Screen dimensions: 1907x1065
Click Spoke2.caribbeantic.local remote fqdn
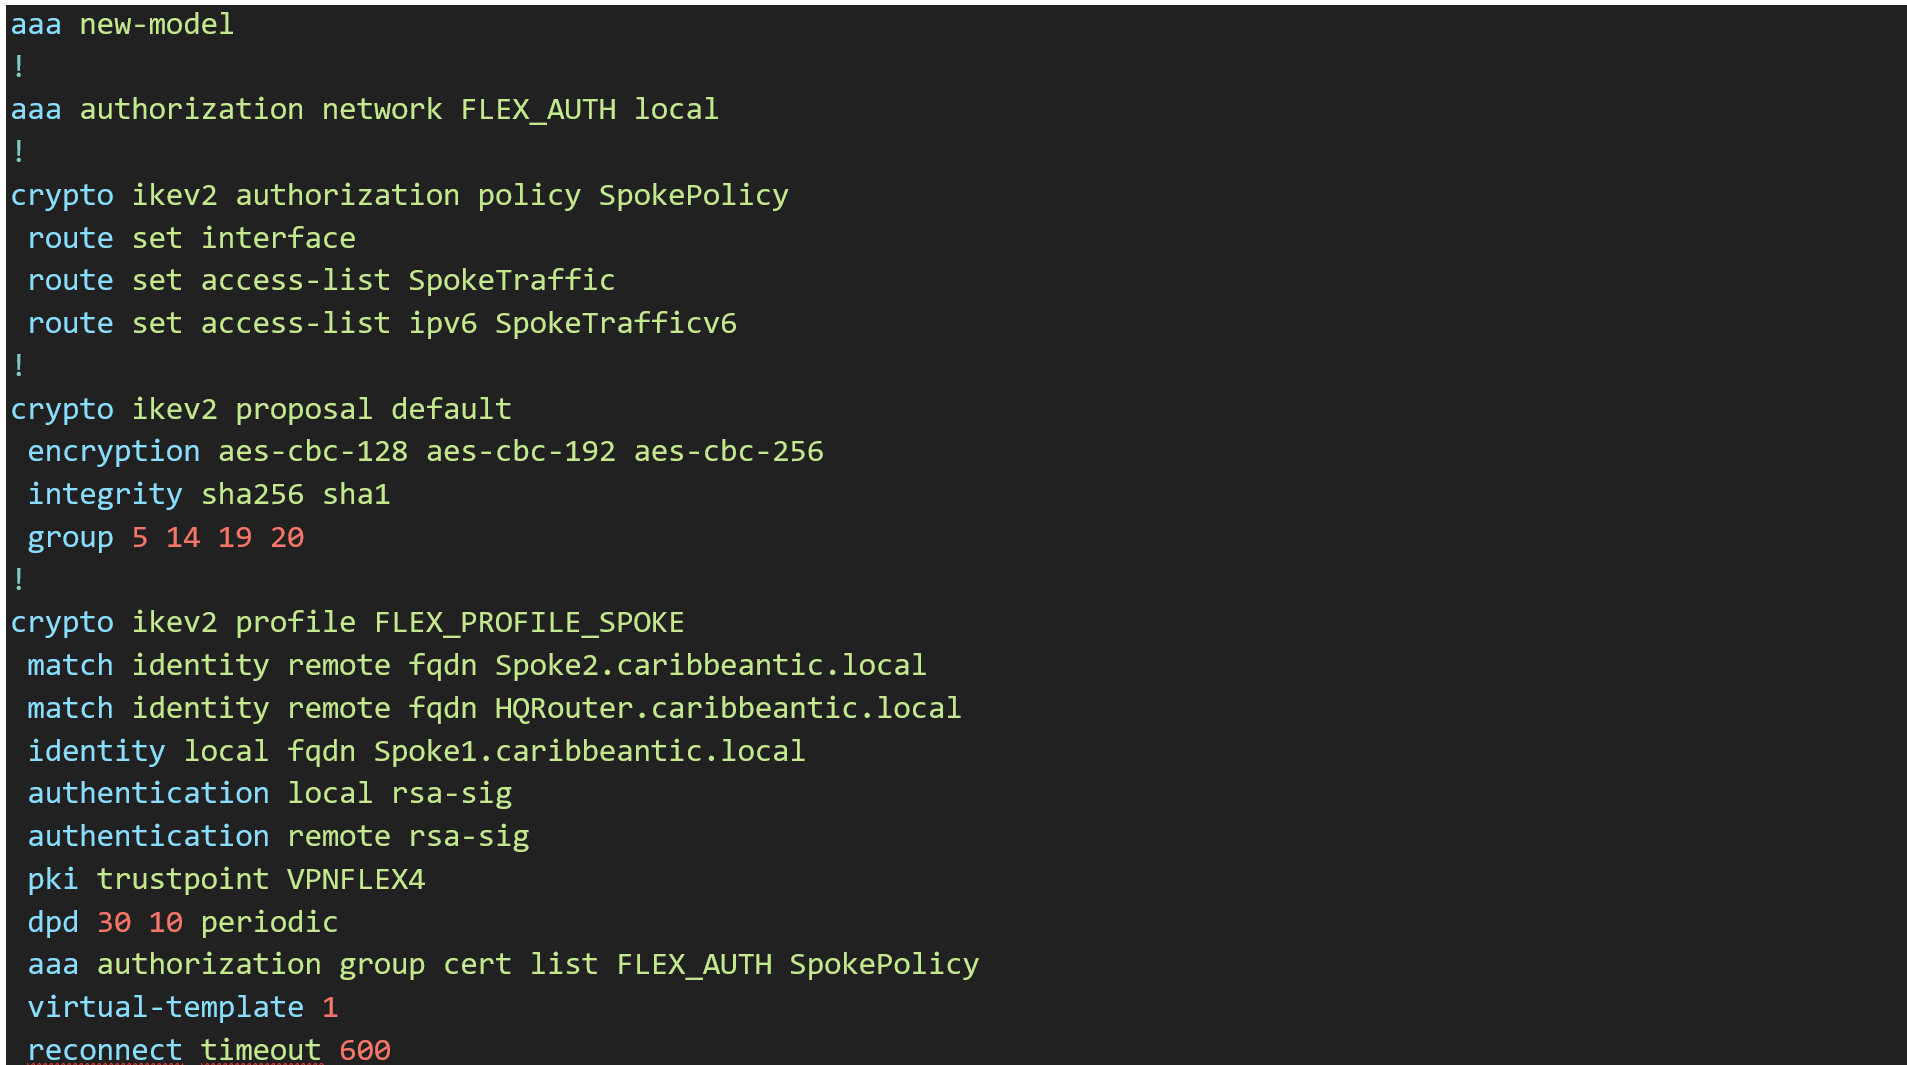(x=710, y=665)
